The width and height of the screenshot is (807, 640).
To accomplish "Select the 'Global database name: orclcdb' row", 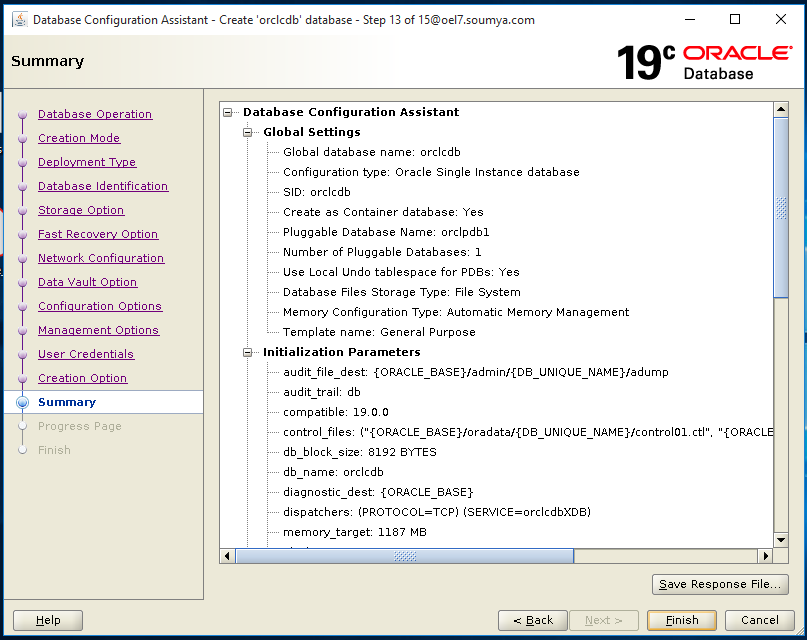I will click(x=372, y=152).
